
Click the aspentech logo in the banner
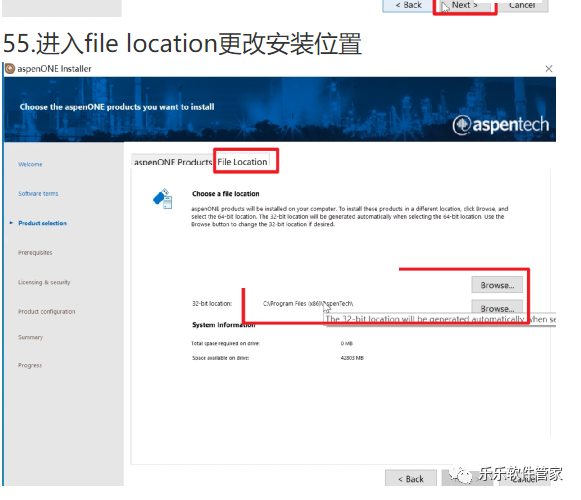(x=500, y=125)
